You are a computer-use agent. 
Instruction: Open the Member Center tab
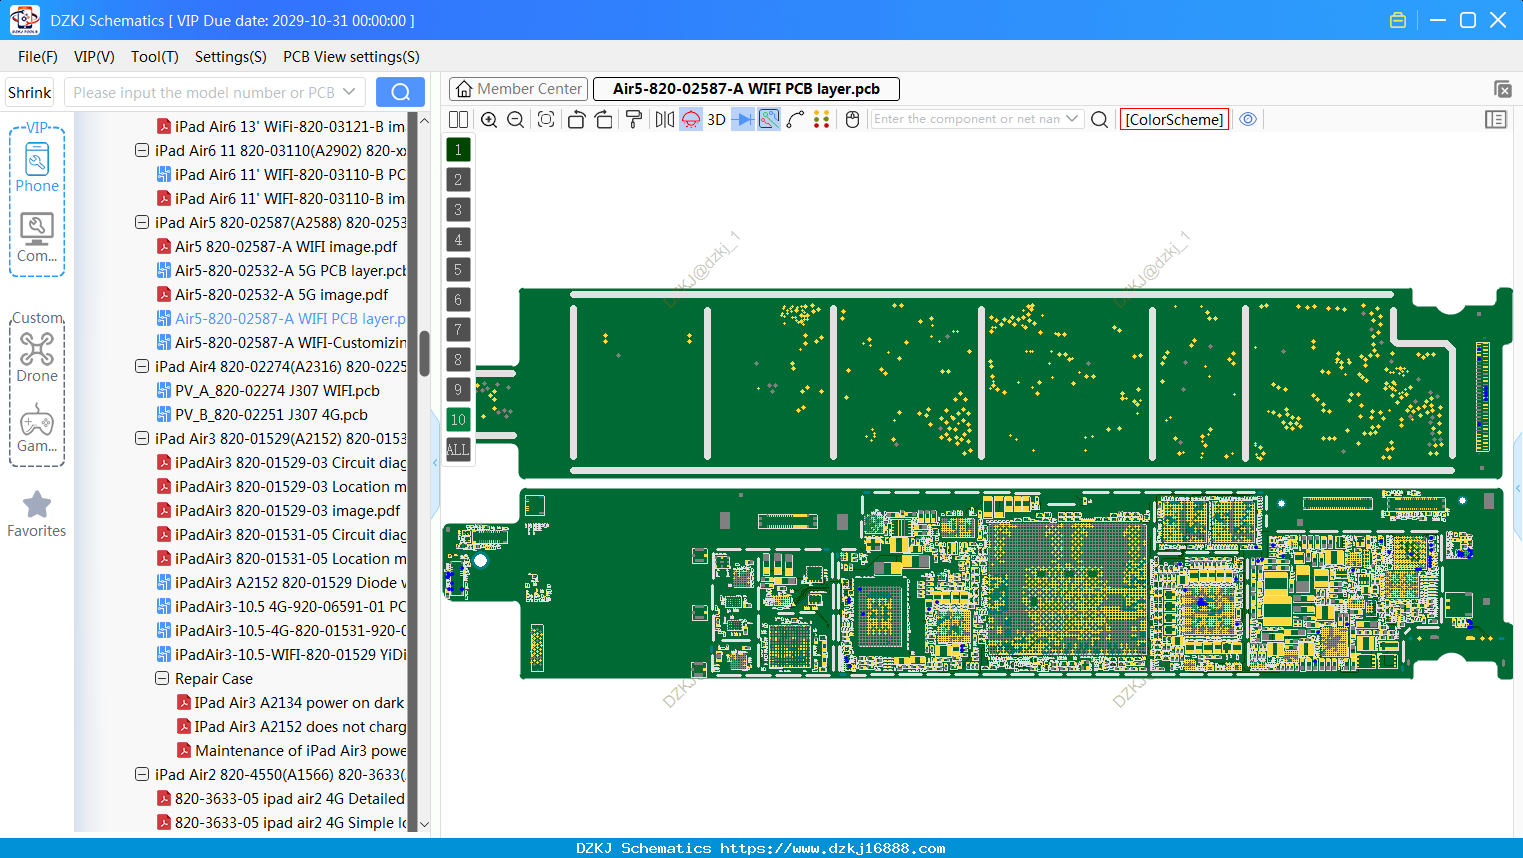(x=519, y=89)
